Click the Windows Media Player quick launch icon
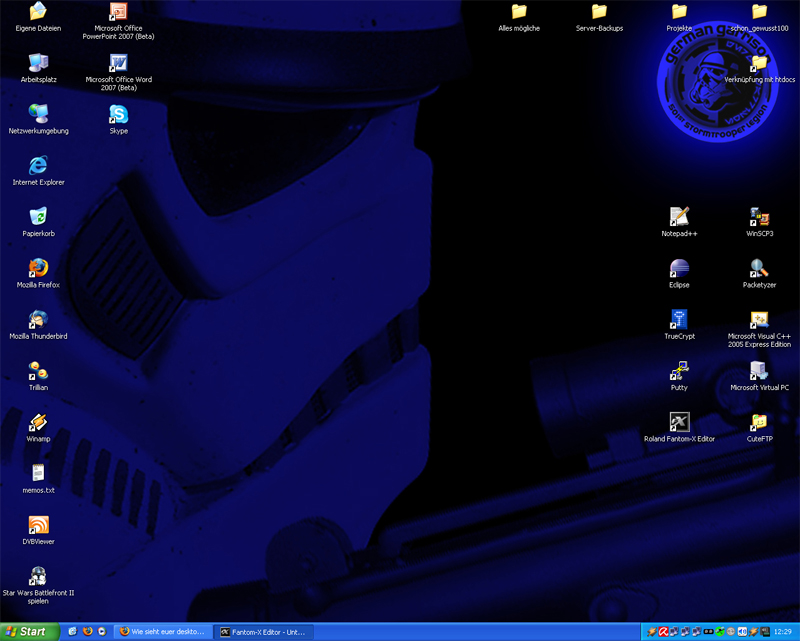Viewport: 800px width, 641px height. point(102,632)
